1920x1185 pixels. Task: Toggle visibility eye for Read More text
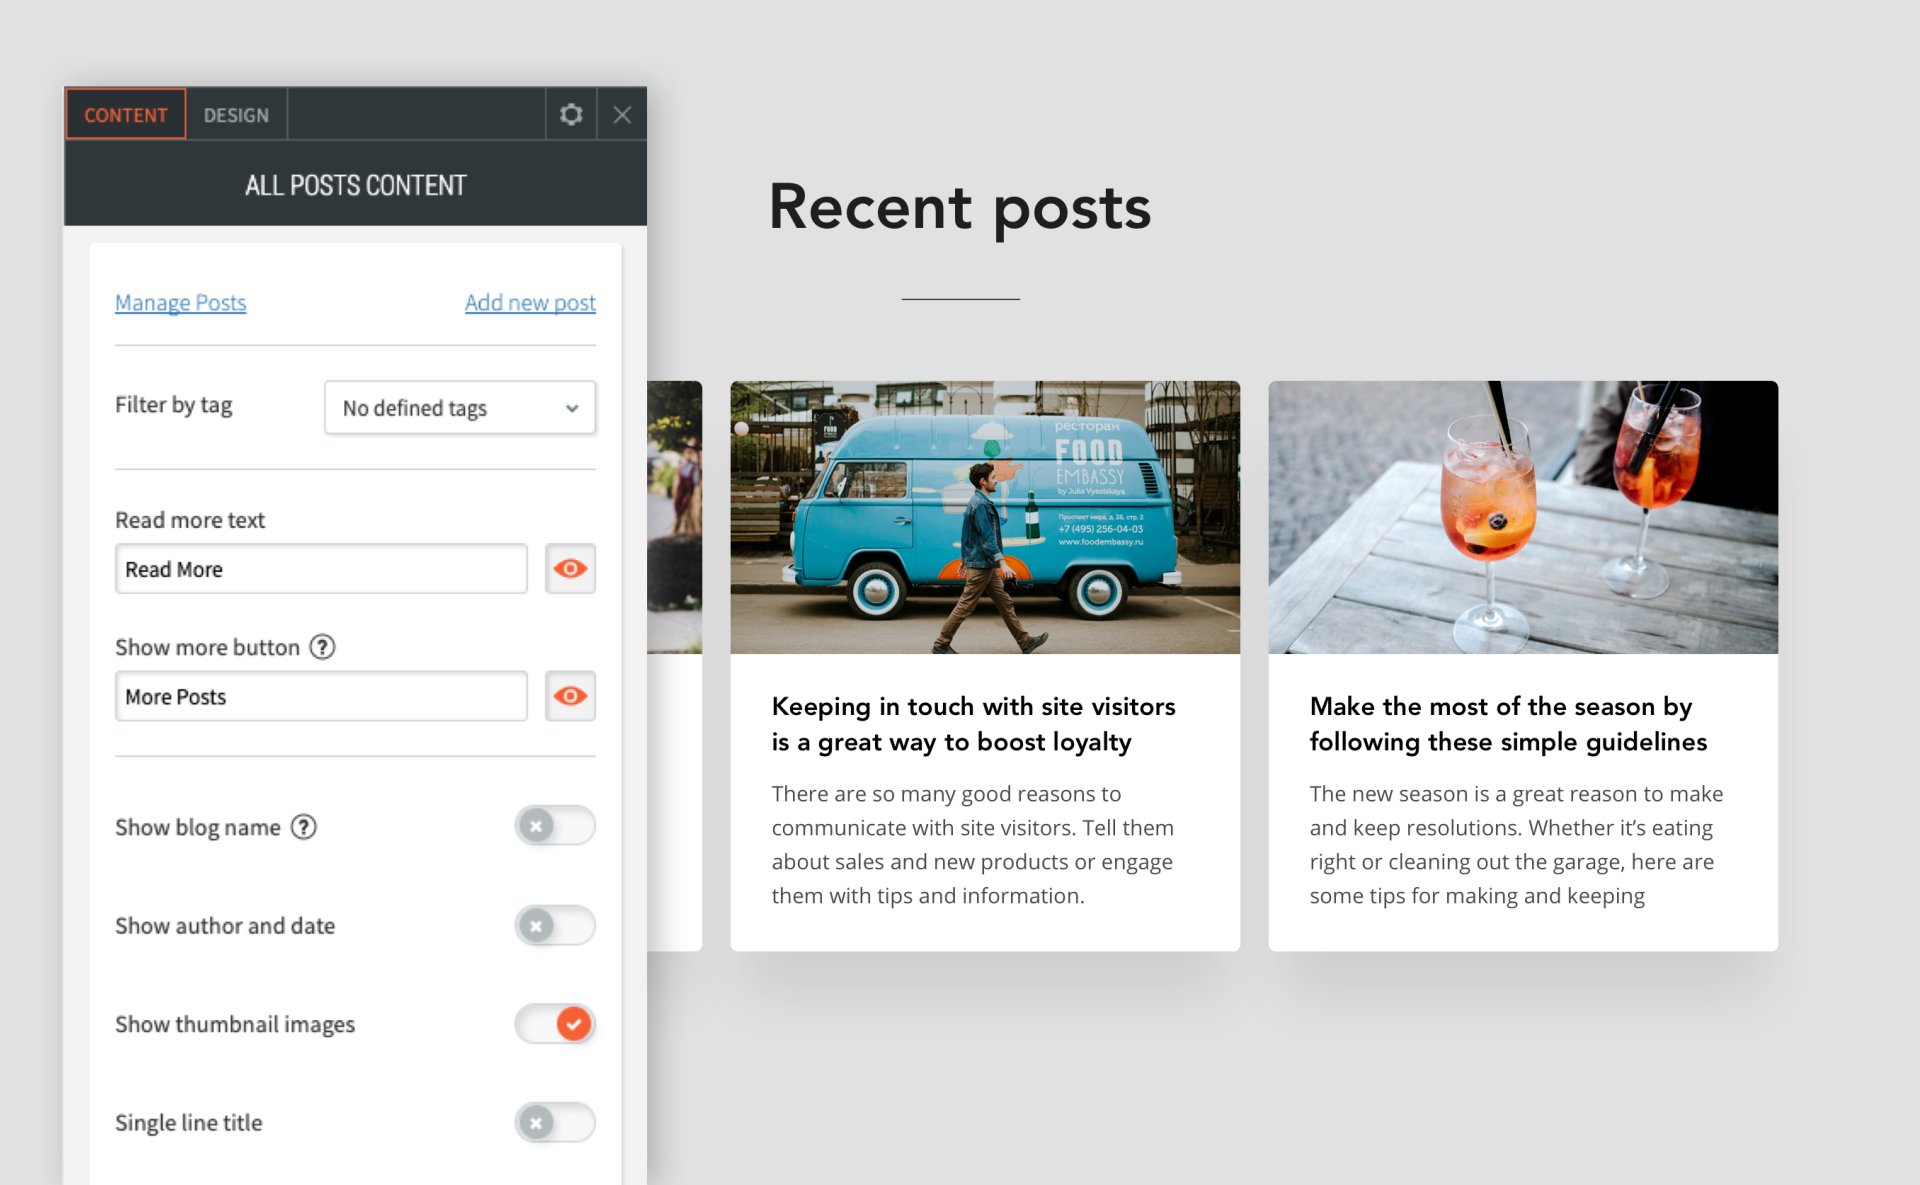(570, 569)
